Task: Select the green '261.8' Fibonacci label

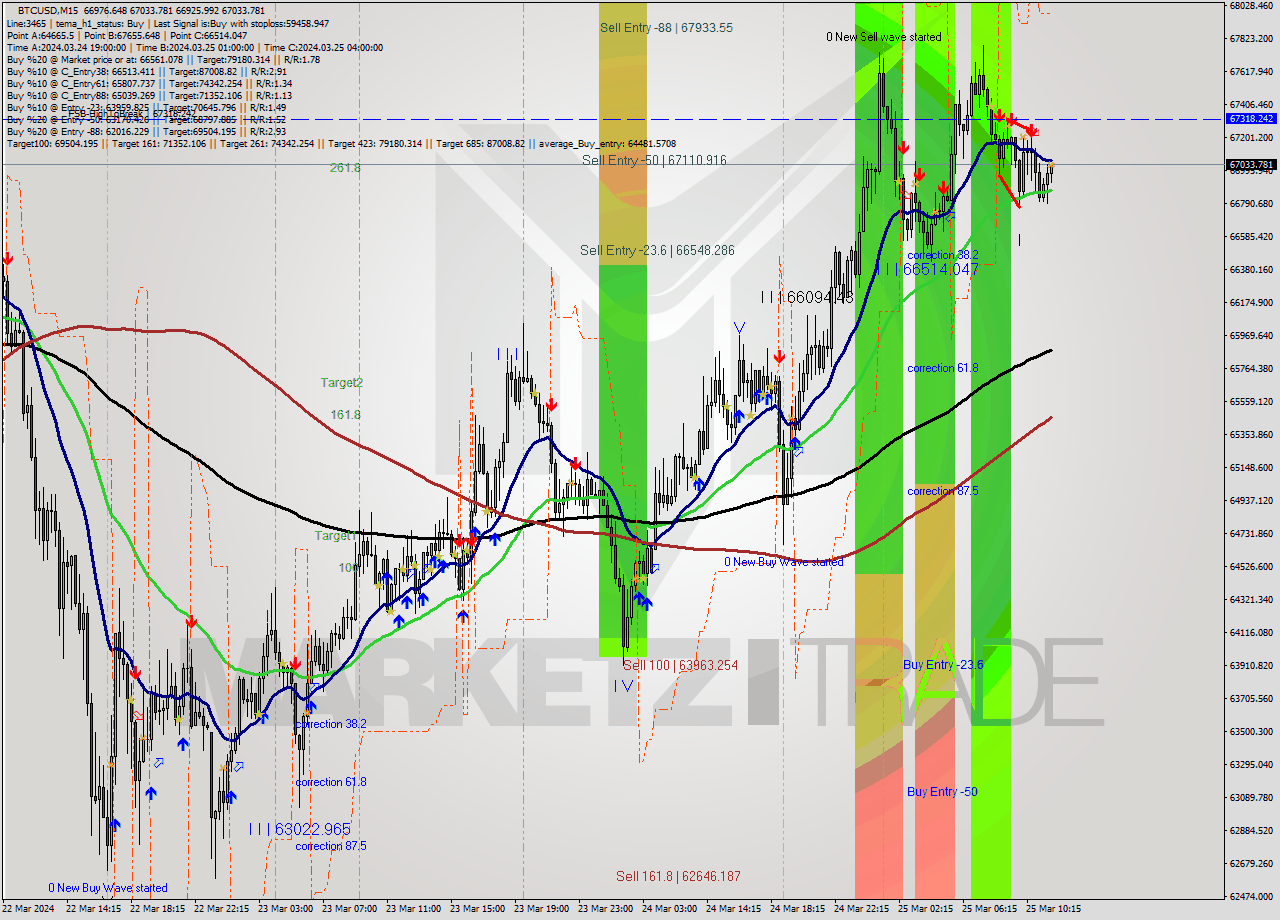Action: tap(345, 168)
